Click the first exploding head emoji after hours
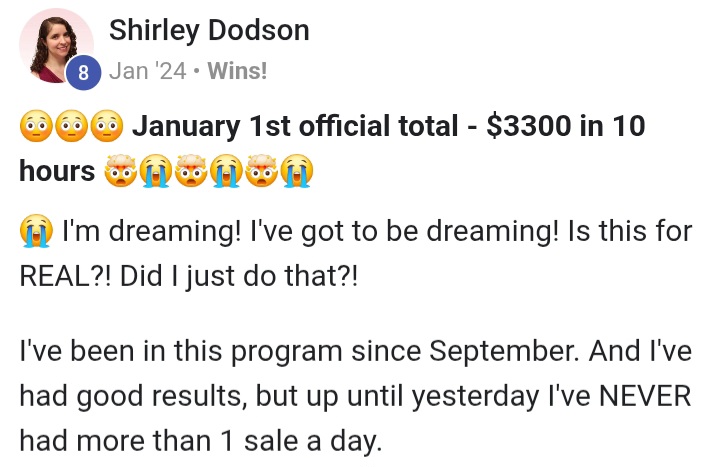 120,171
